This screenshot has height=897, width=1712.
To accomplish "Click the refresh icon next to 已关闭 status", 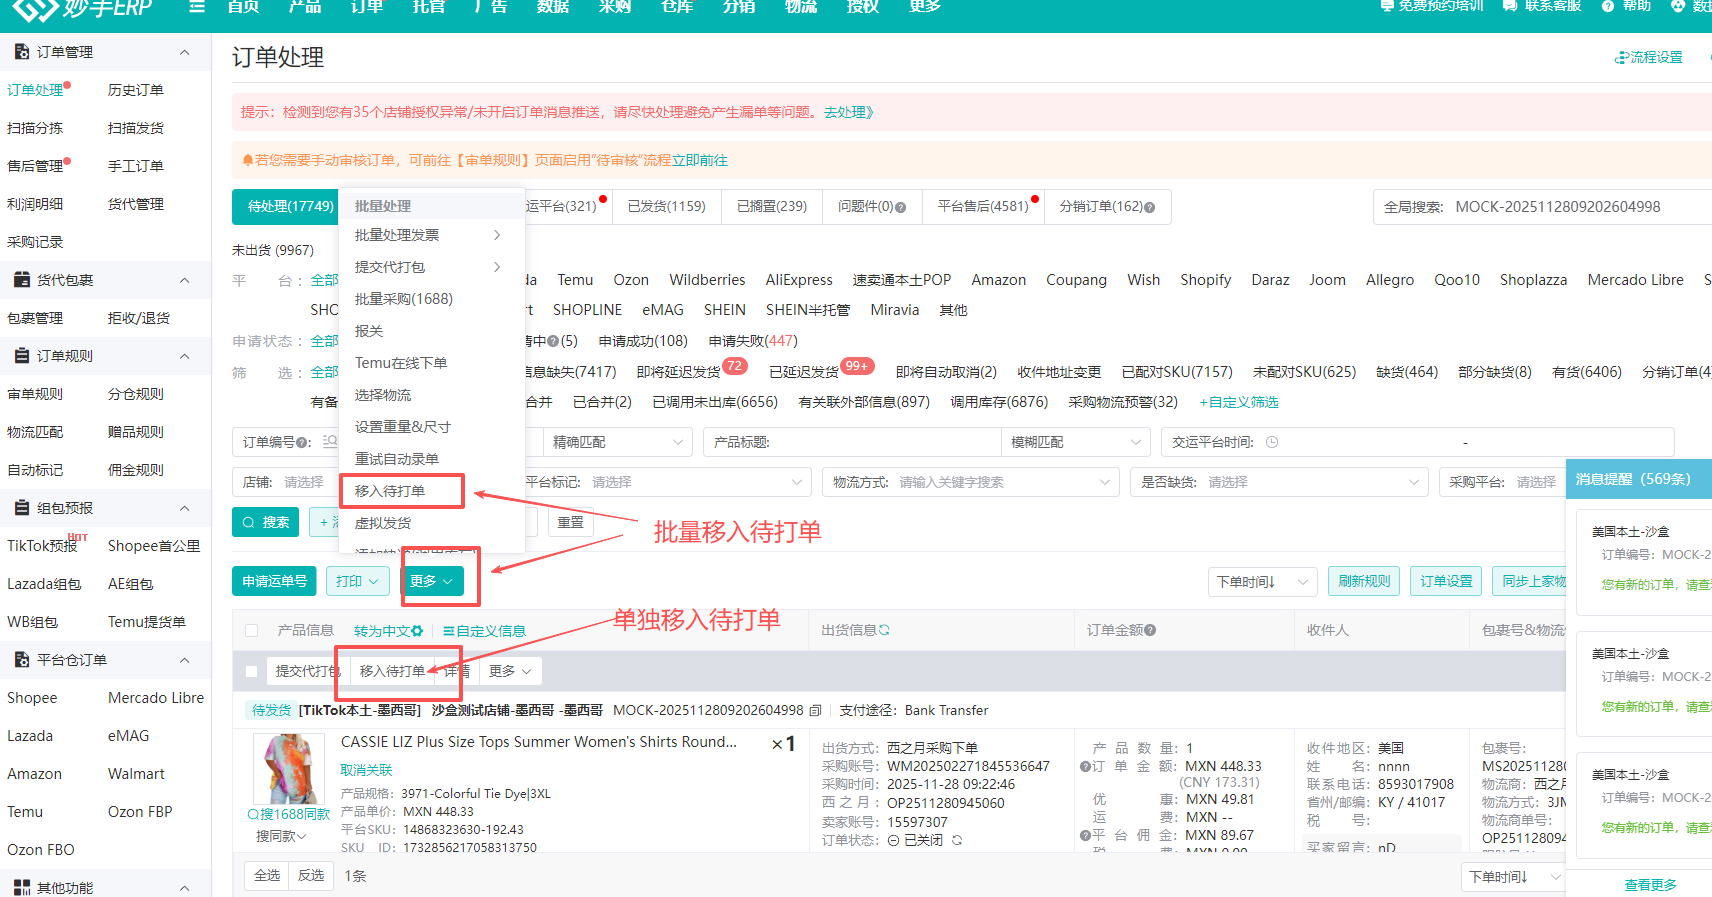I will click(957, 840).
